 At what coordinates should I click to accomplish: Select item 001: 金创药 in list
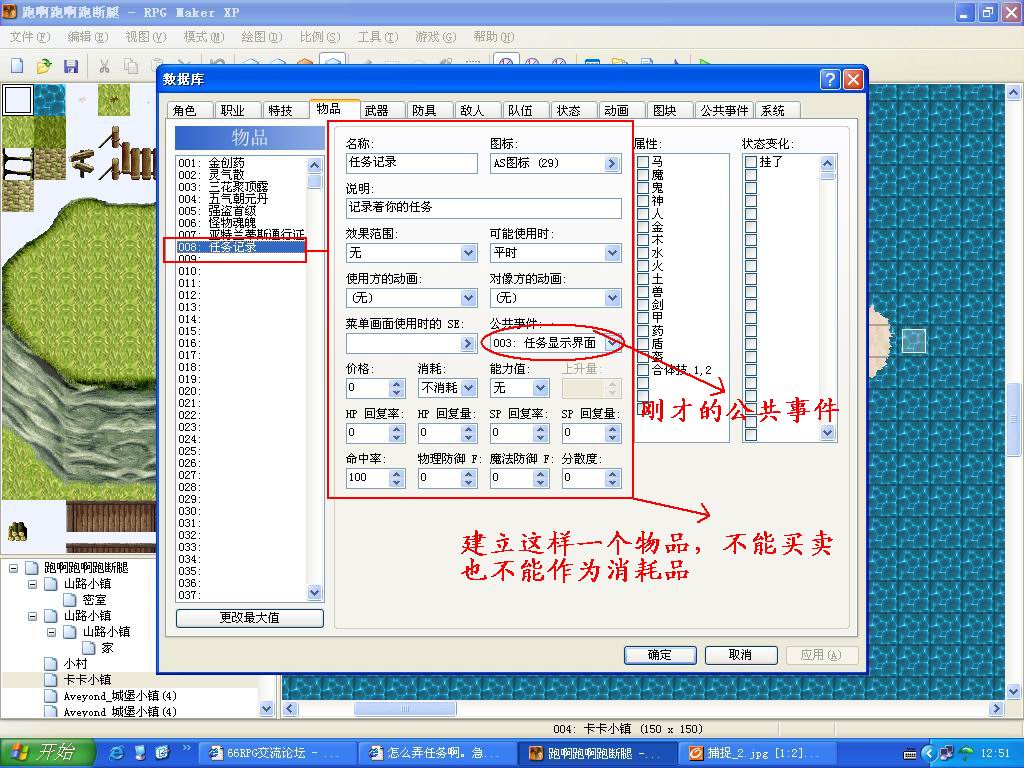point(241,163)
